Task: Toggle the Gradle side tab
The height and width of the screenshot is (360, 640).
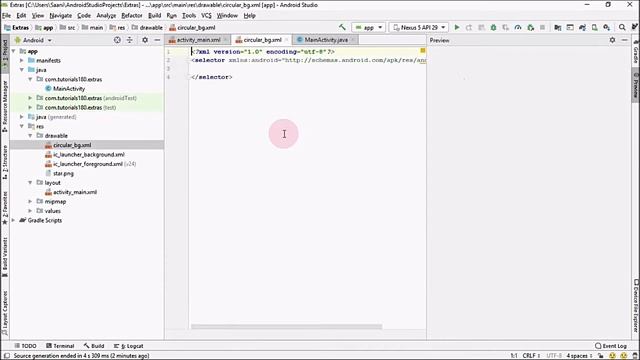Action: point(636,52)
